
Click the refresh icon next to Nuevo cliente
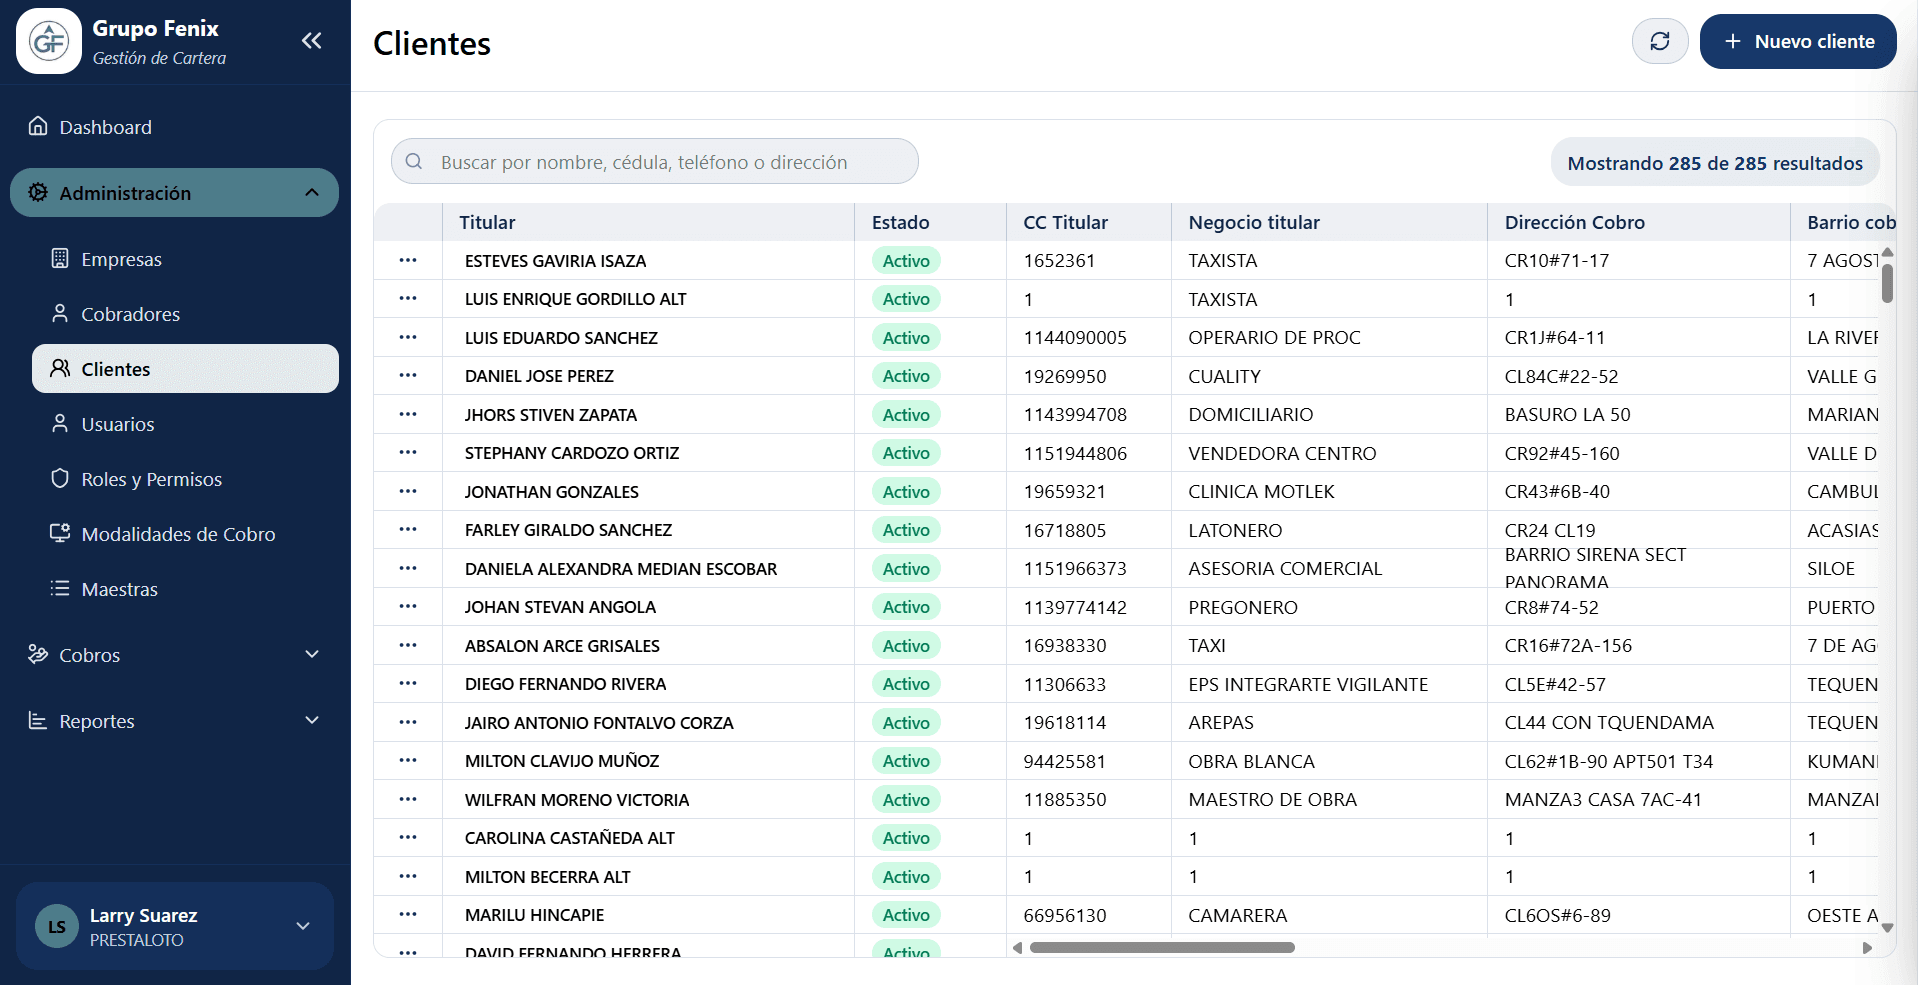[x=1659, y=41]
